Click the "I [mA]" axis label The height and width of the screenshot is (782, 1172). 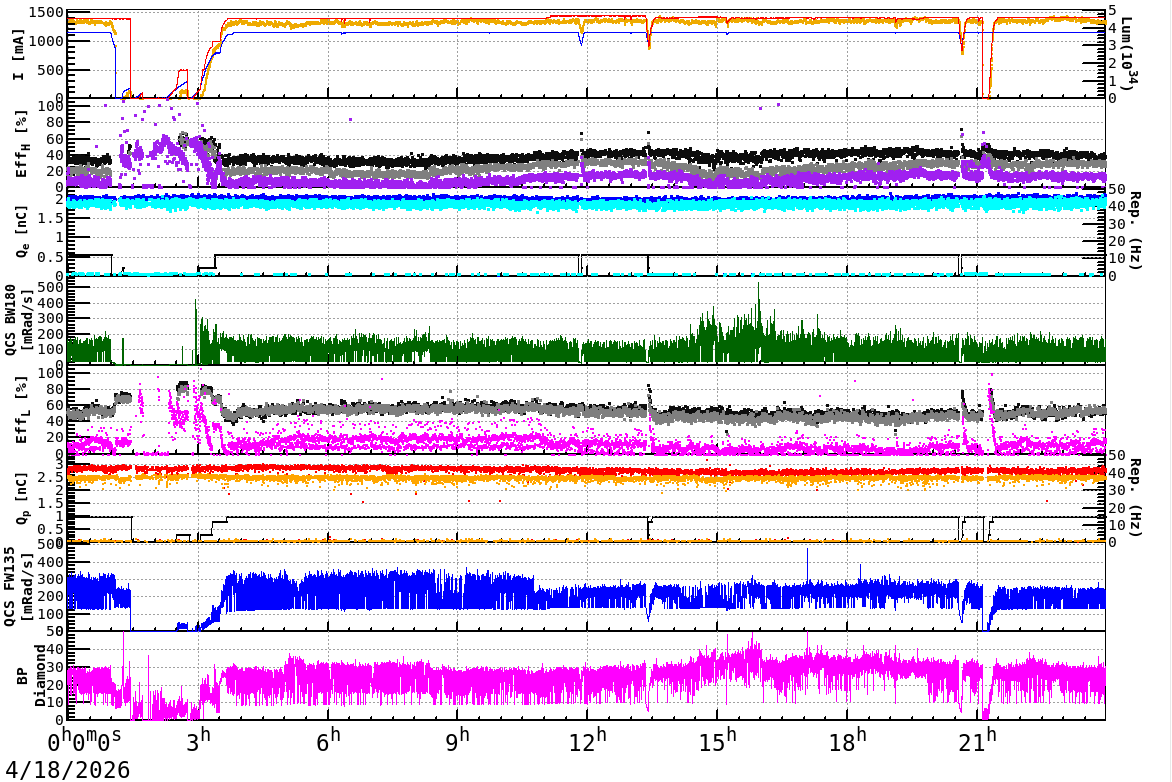click(x=19, y=54)
